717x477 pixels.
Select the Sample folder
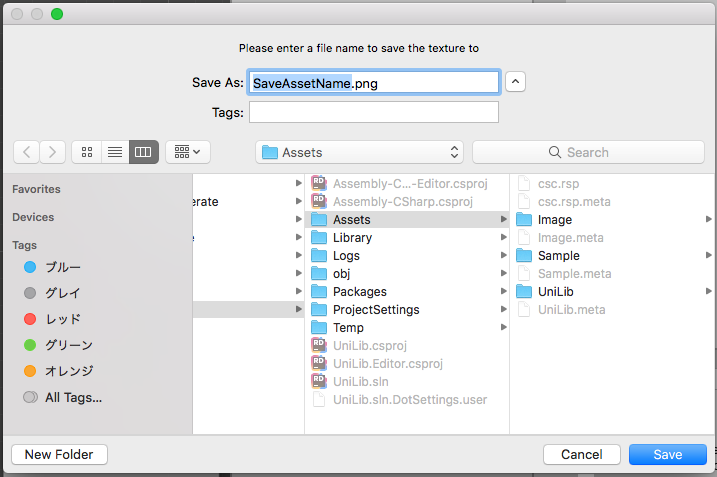(x=613, y=256)
